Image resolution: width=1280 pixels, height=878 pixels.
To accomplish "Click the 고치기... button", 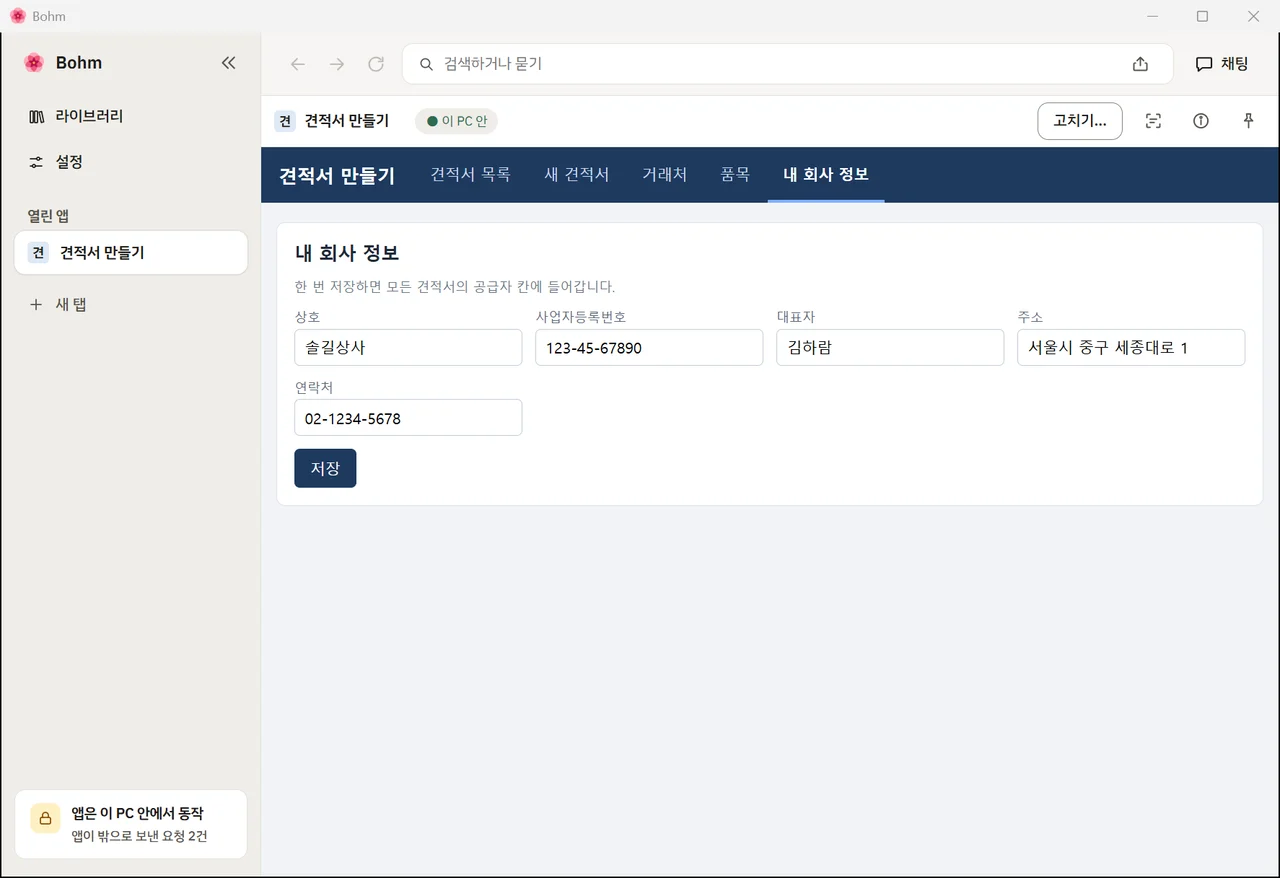I will [x=1080, y=121].
